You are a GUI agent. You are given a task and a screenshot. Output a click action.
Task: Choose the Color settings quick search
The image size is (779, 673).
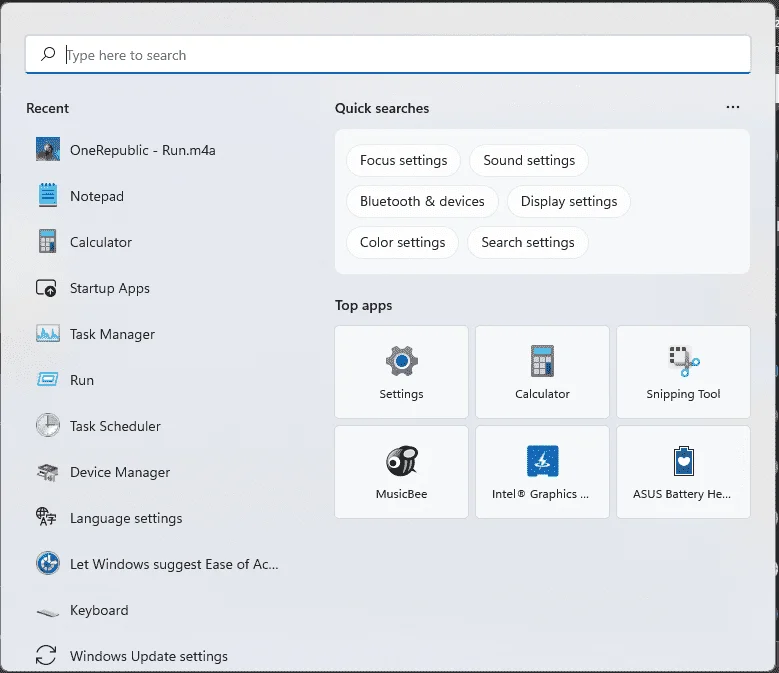point(402,242)
